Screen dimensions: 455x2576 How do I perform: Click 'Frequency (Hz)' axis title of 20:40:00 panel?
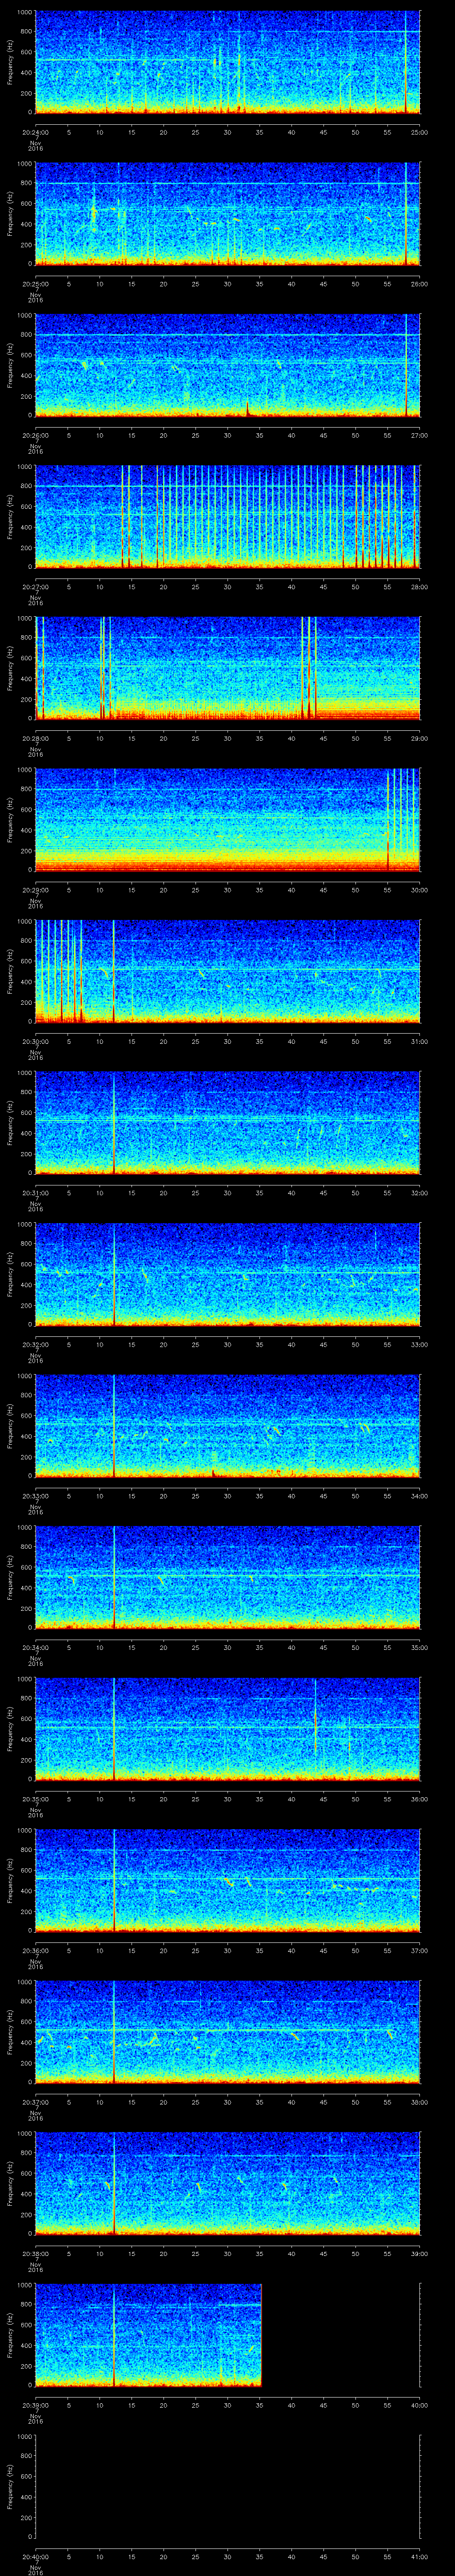tap(10, 2487)
